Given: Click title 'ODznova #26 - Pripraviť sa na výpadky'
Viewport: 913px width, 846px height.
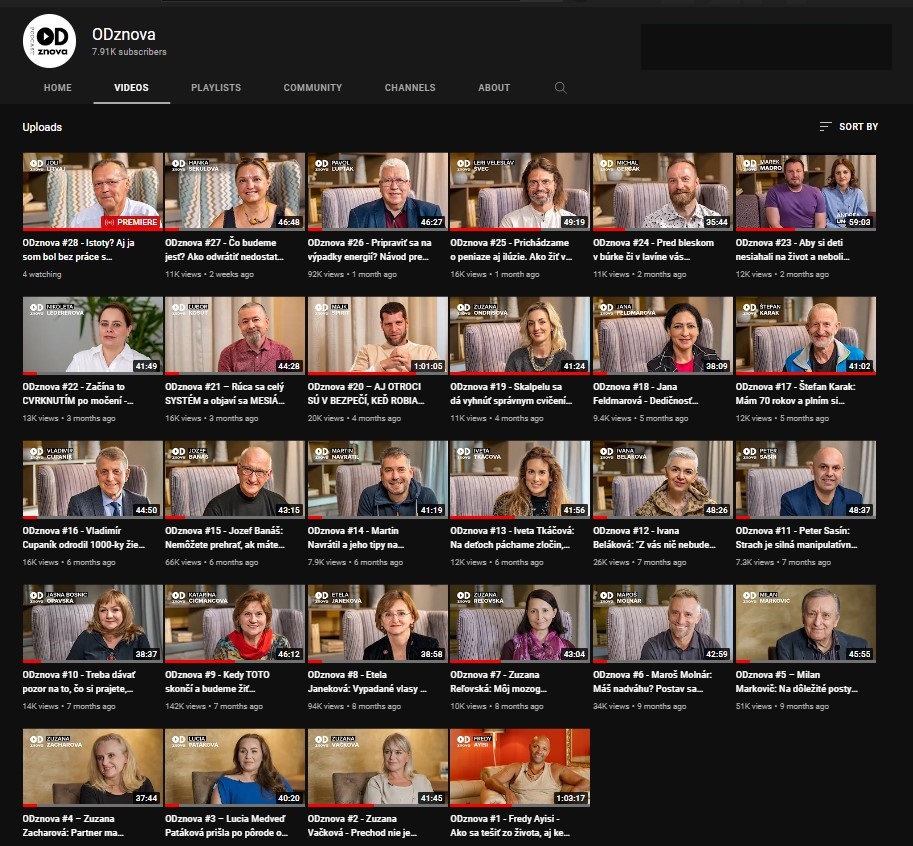Looking at the screenshot, I should [370, 249].
